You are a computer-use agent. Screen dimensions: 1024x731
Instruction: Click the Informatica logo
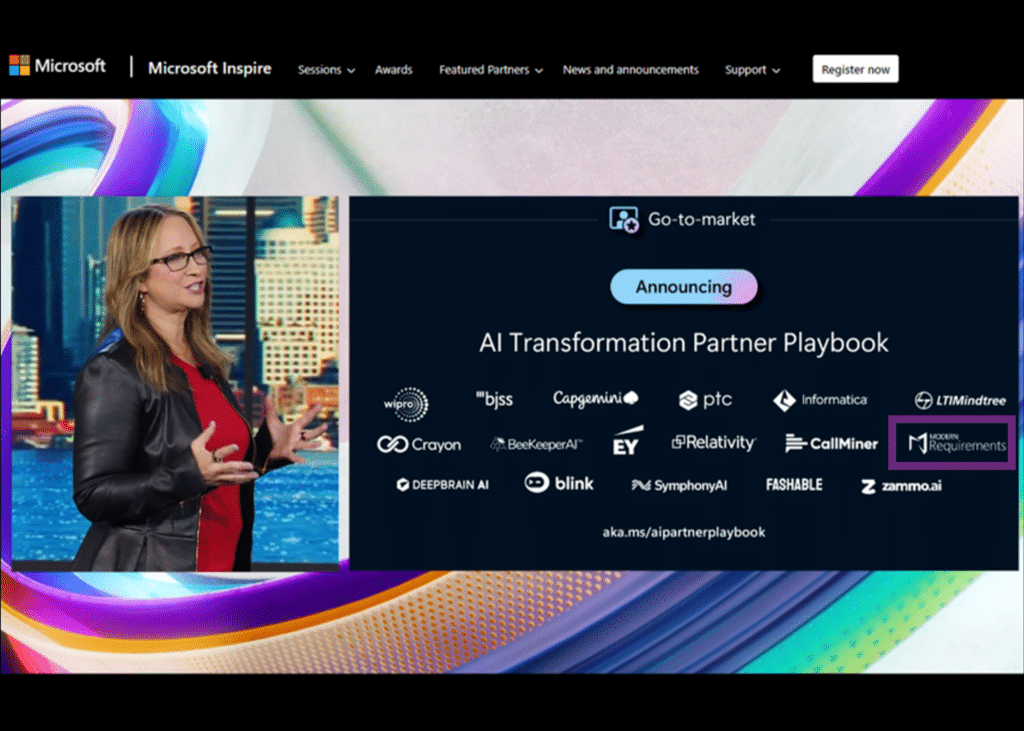(x=820, y=400)
